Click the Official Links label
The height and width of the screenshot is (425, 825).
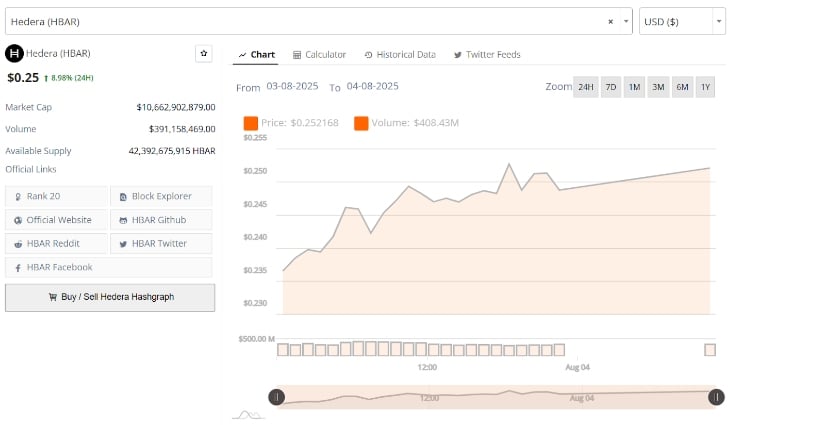coord(31,169)
